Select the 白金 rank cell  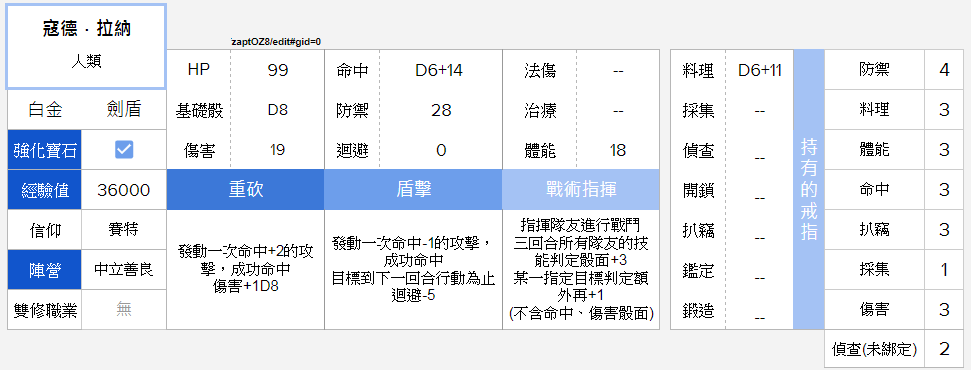point(45,110)
